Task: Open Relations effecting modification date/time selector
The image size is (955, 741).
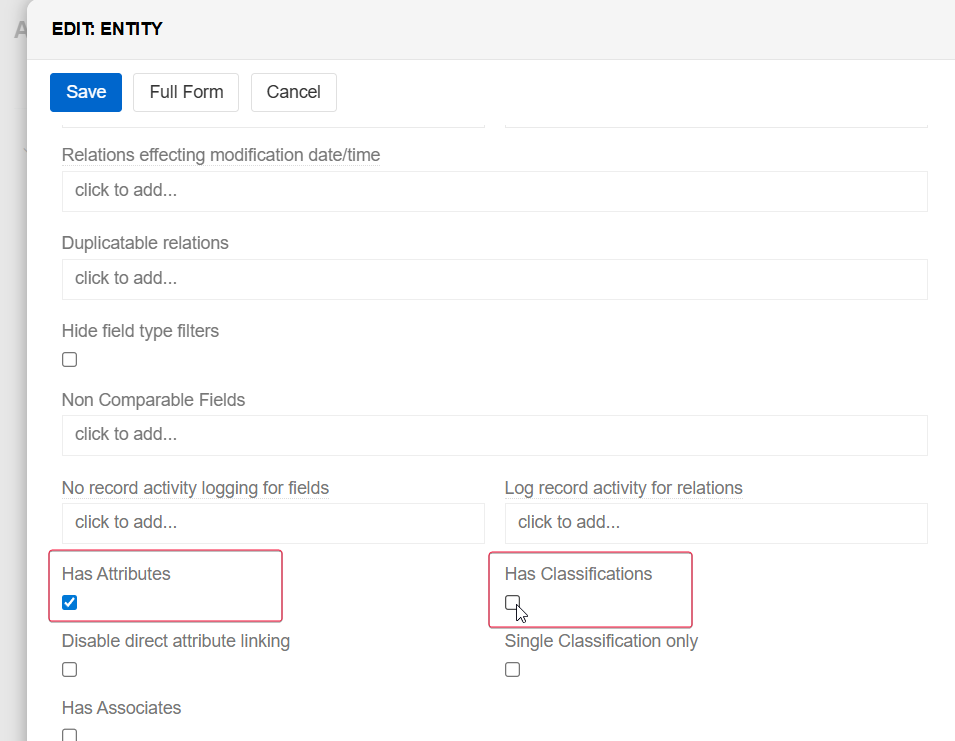Action: click(494, 191)
